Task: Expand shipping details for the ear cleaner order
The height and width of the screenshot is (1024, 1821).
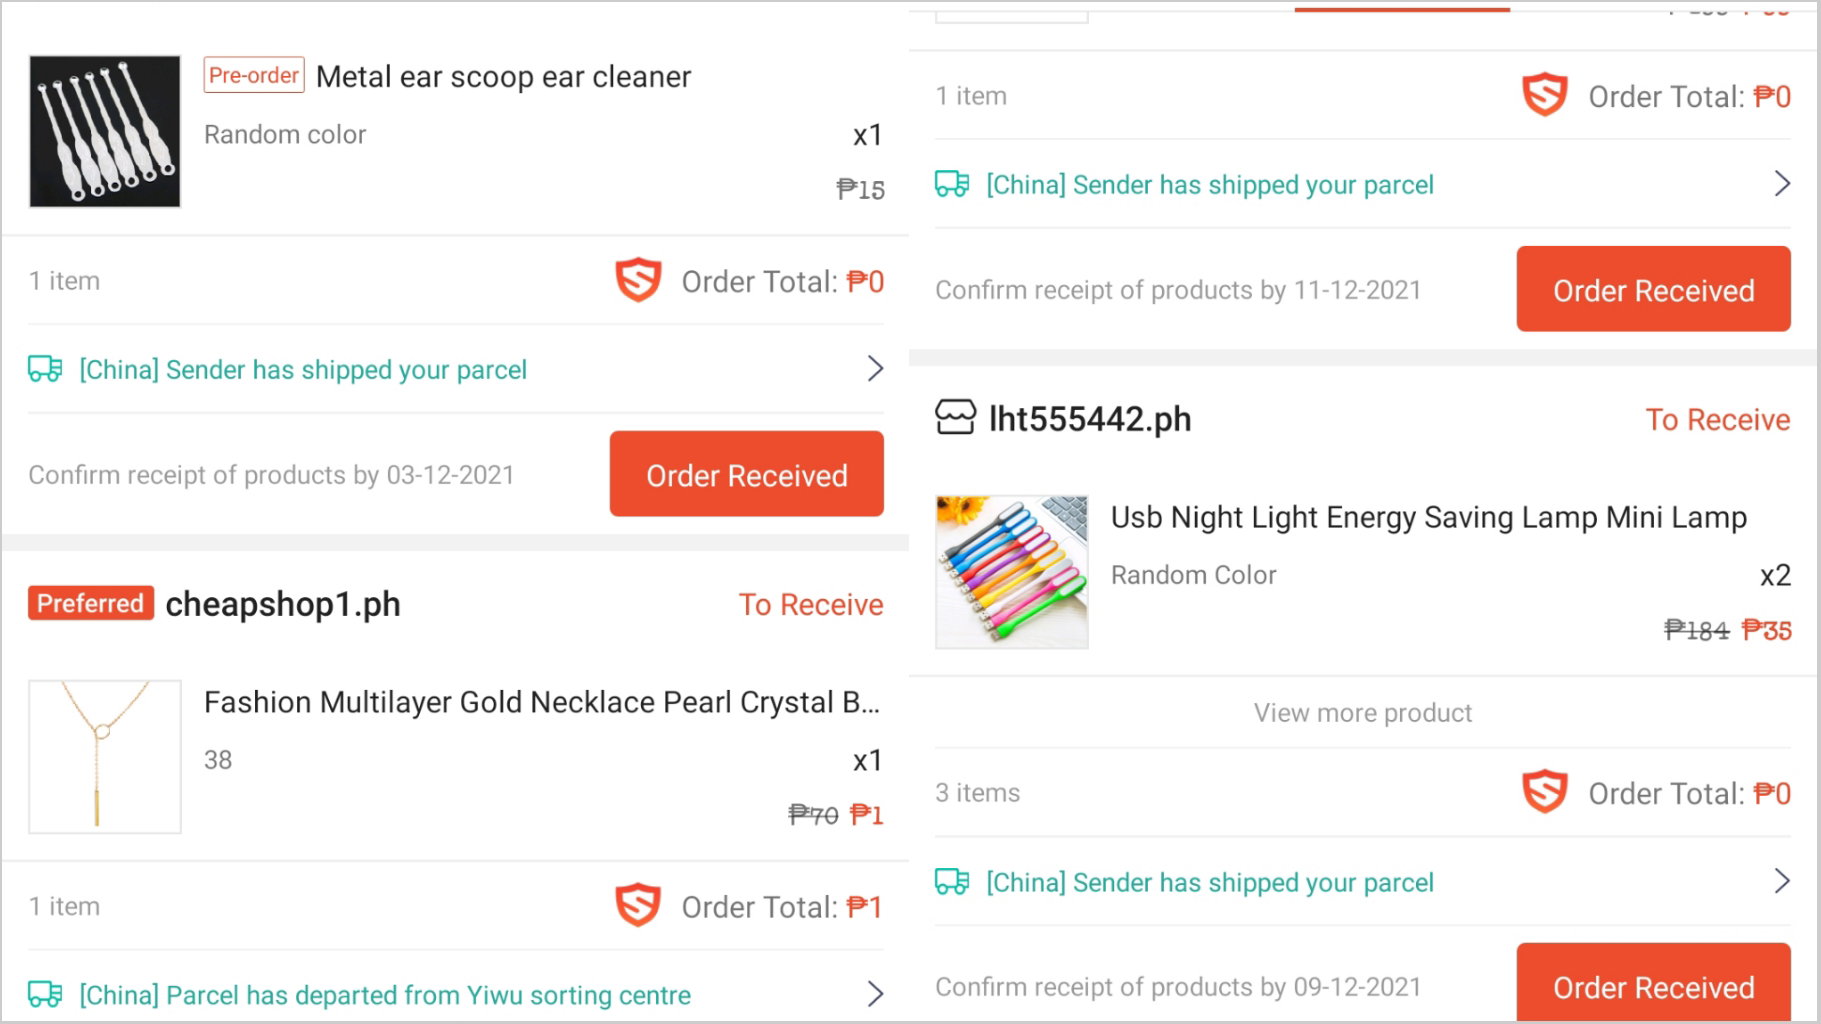Action: click(x=875, y=369)
